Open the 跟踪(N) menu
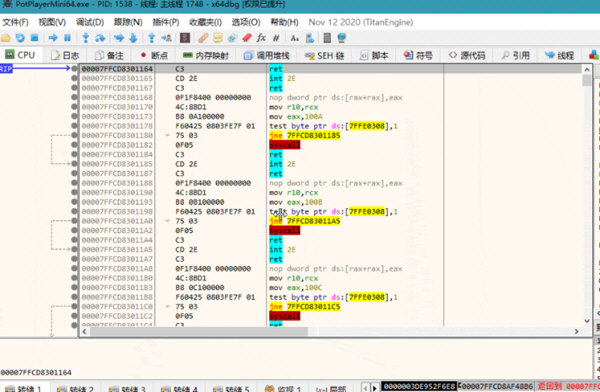Viewport: 600px width, 392px height. pos(128,22)
